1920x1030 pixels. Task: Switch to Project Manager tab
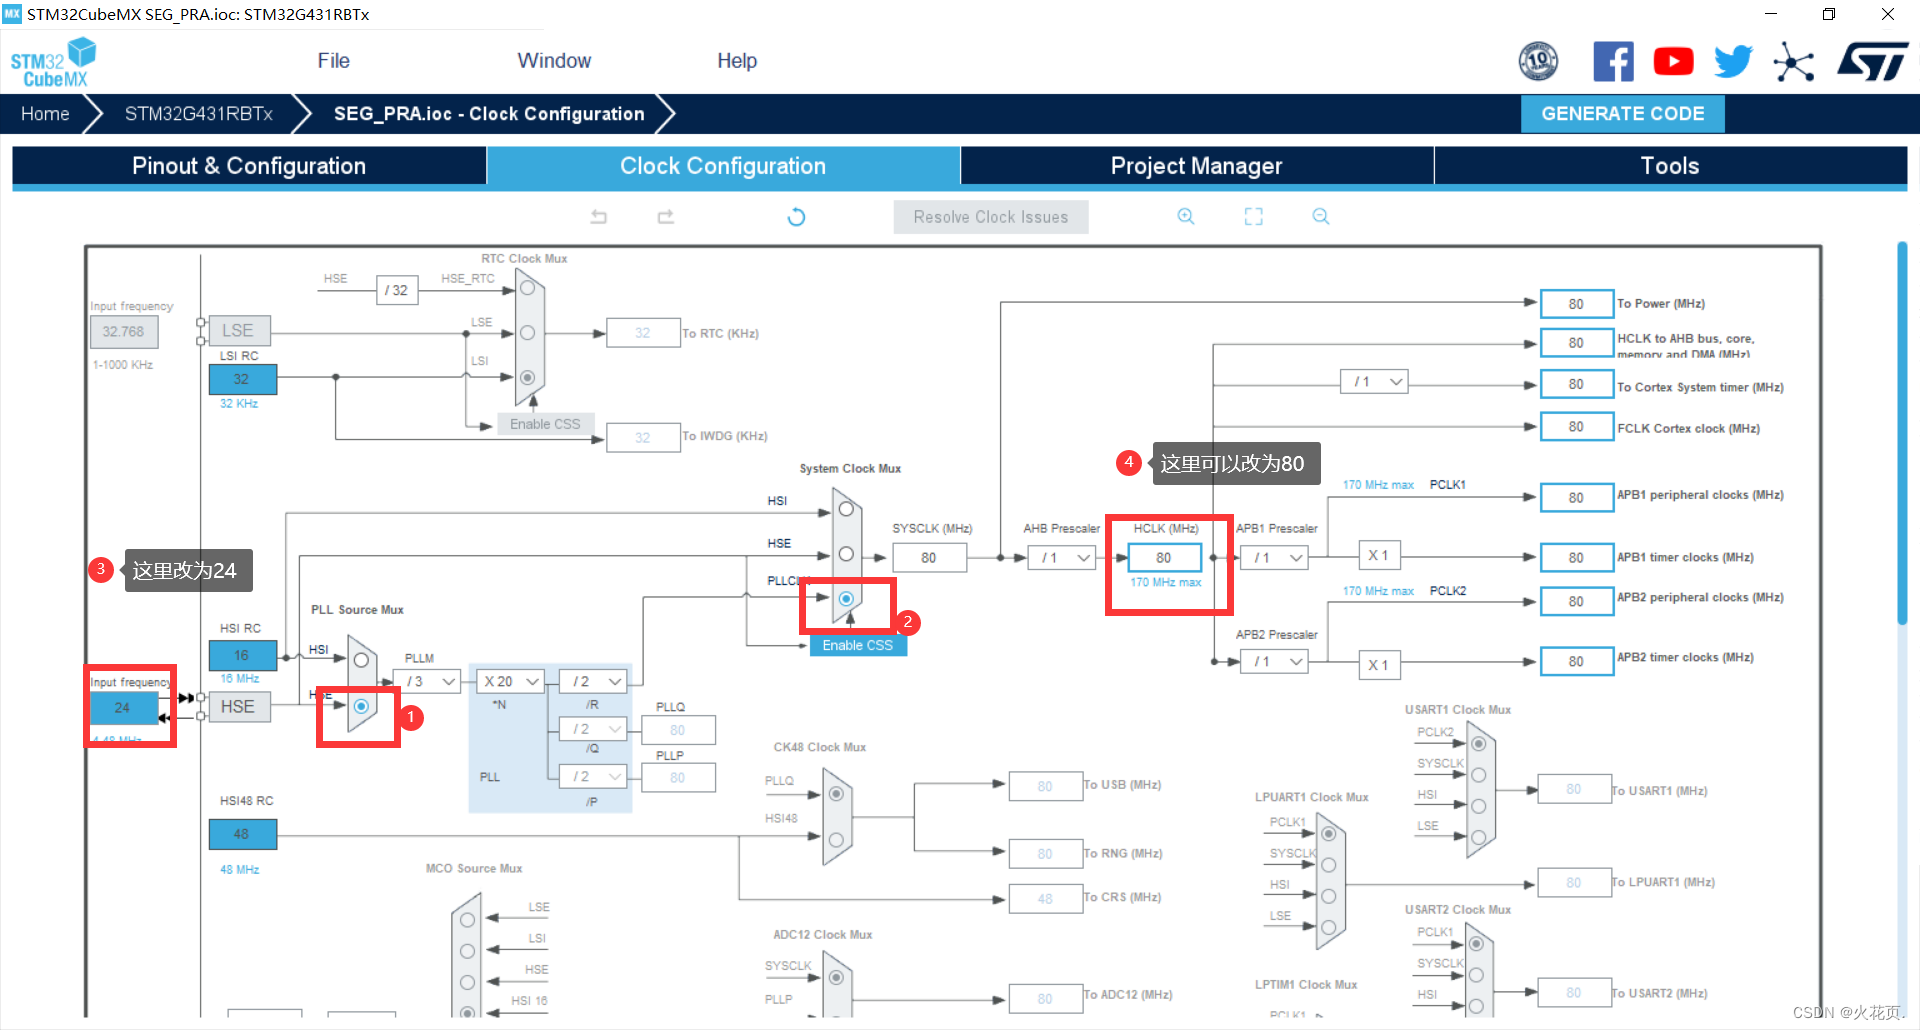[1197, 166]
